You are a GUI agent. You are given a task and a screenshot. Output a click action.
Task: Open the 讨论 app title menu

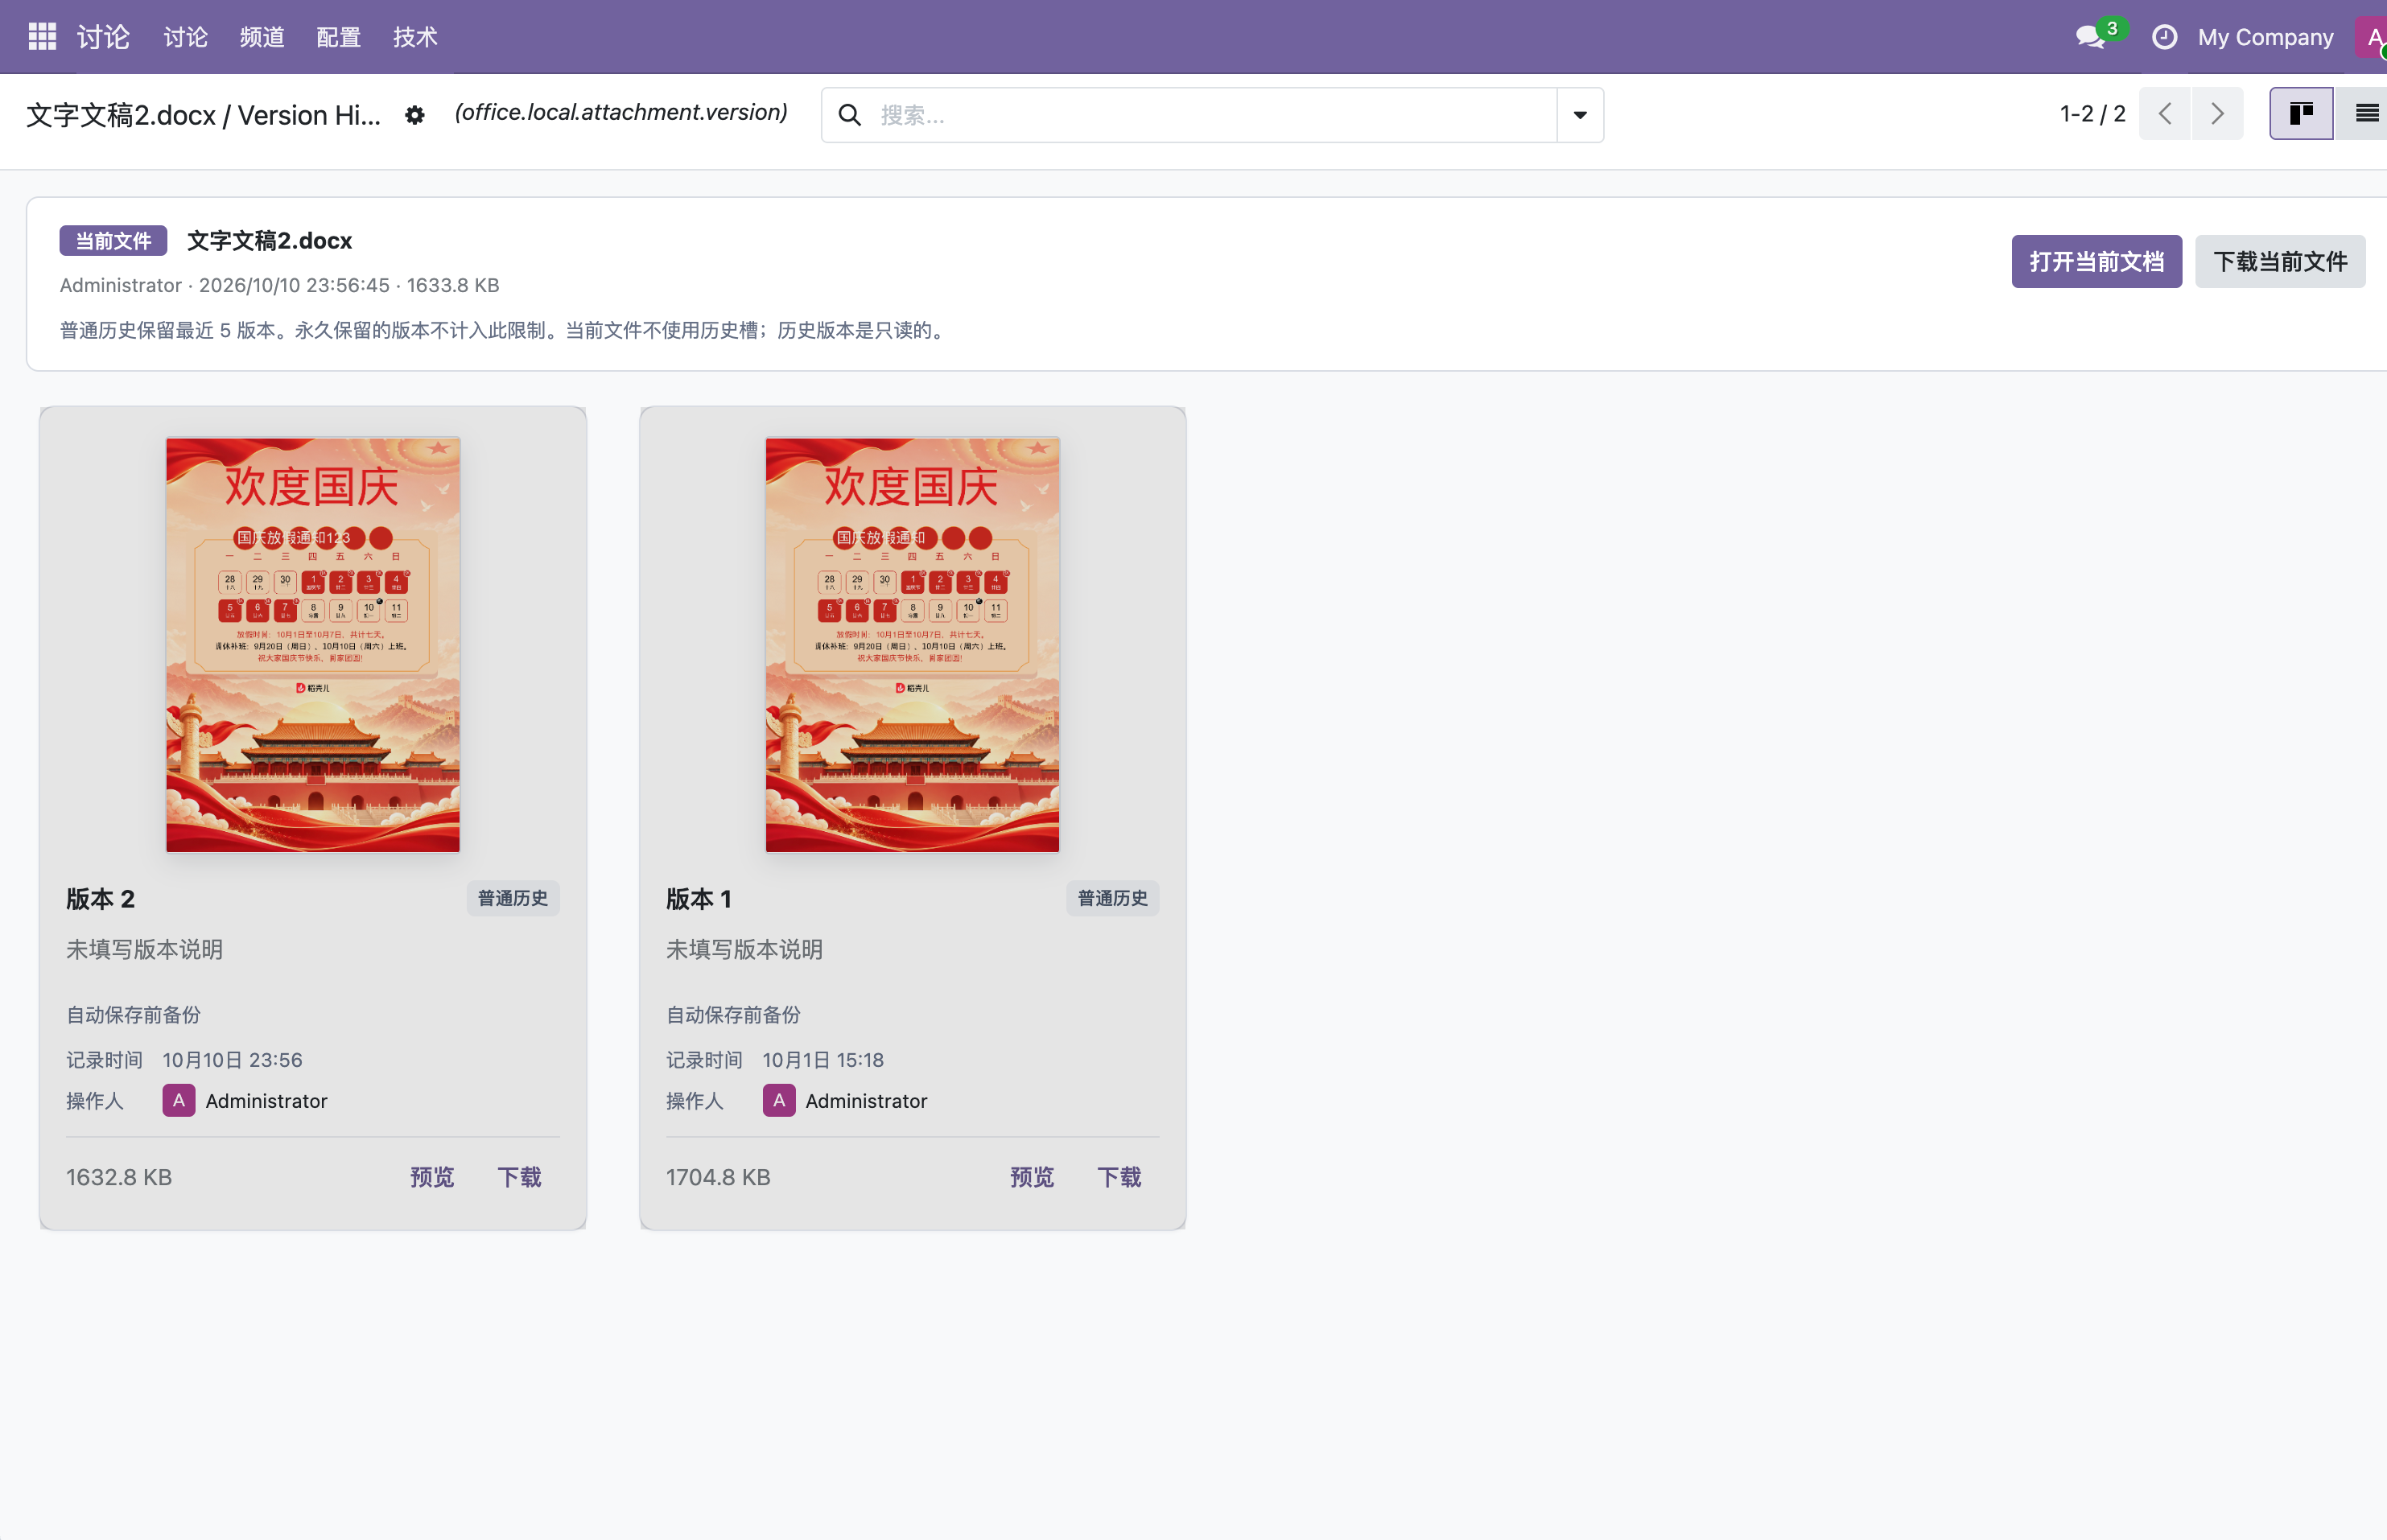[x=103, y=37]
